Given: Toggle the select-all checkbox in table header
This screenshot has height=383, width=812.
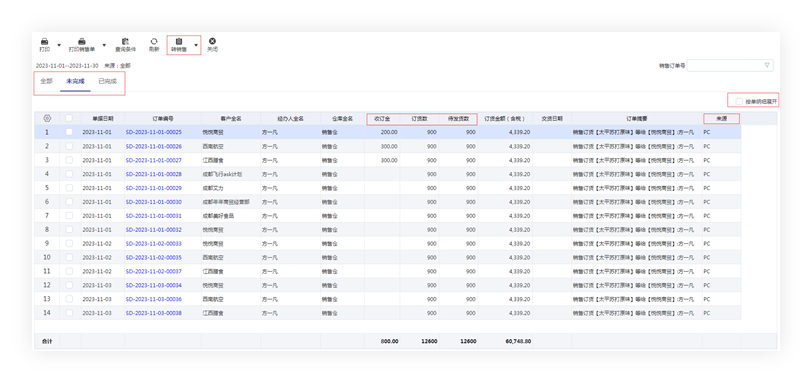Looking at the screenshot, I should point(69,118).
